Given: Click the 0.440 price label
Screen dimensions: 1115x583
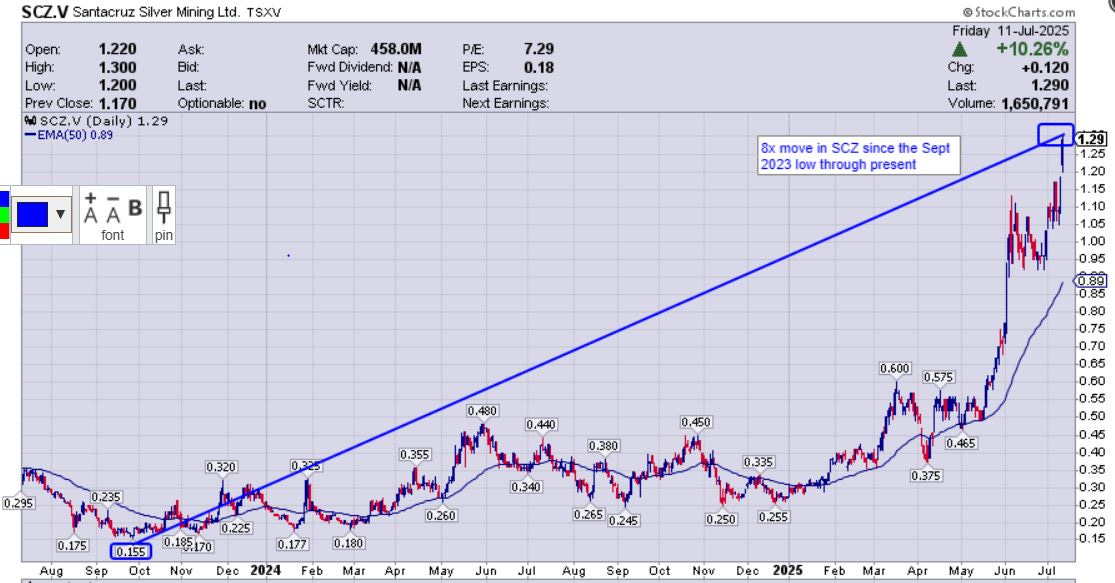Looking at the screenshot, I should [x=540, y=424].
